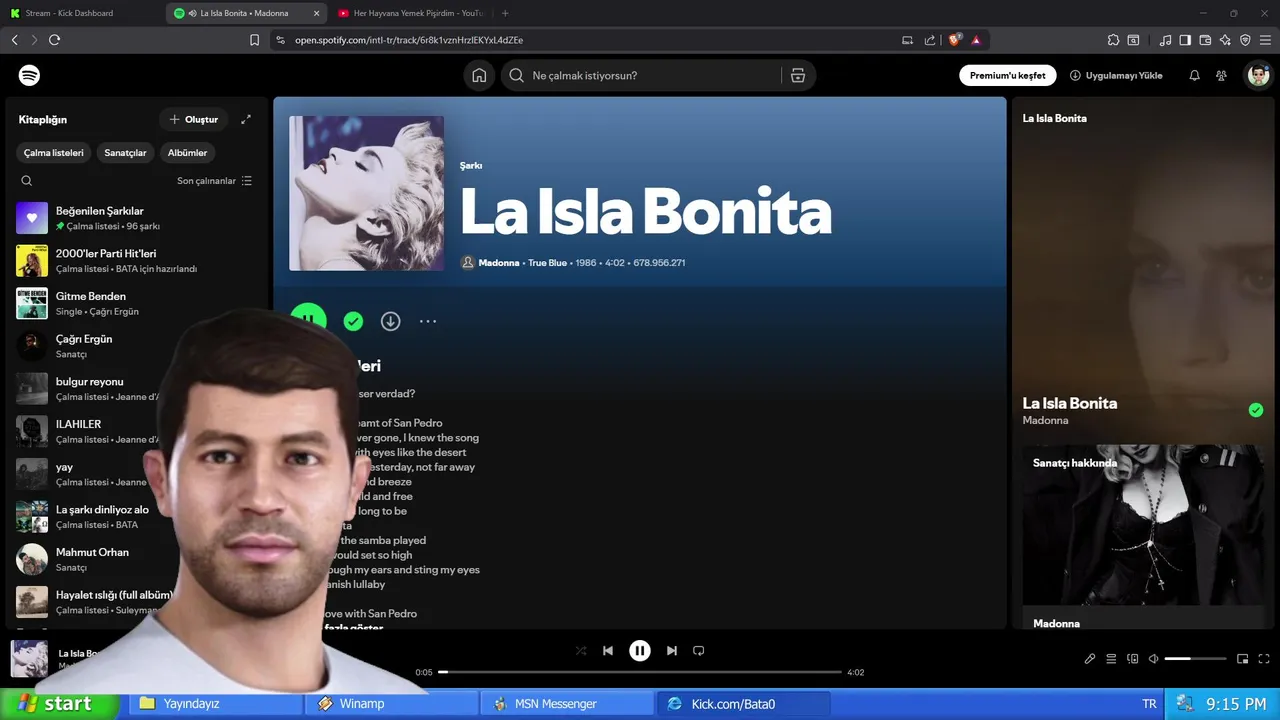
Task: Open the friend activity icon
Action: (1221, 76)
